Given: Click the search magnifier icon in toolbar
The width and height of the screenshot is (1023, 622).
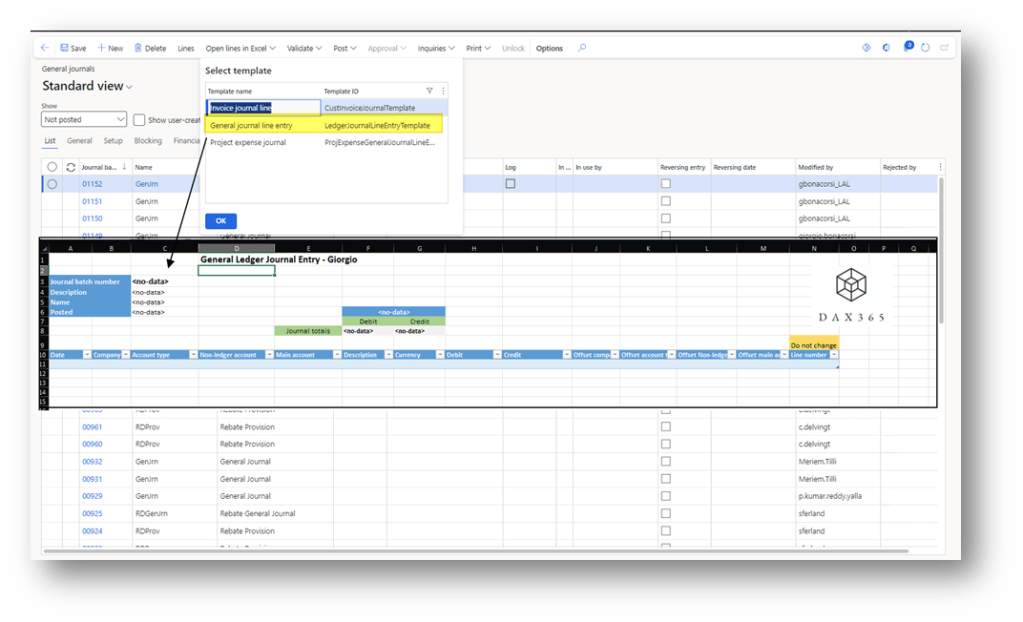Looking at the screenshot, I should 582,48.
